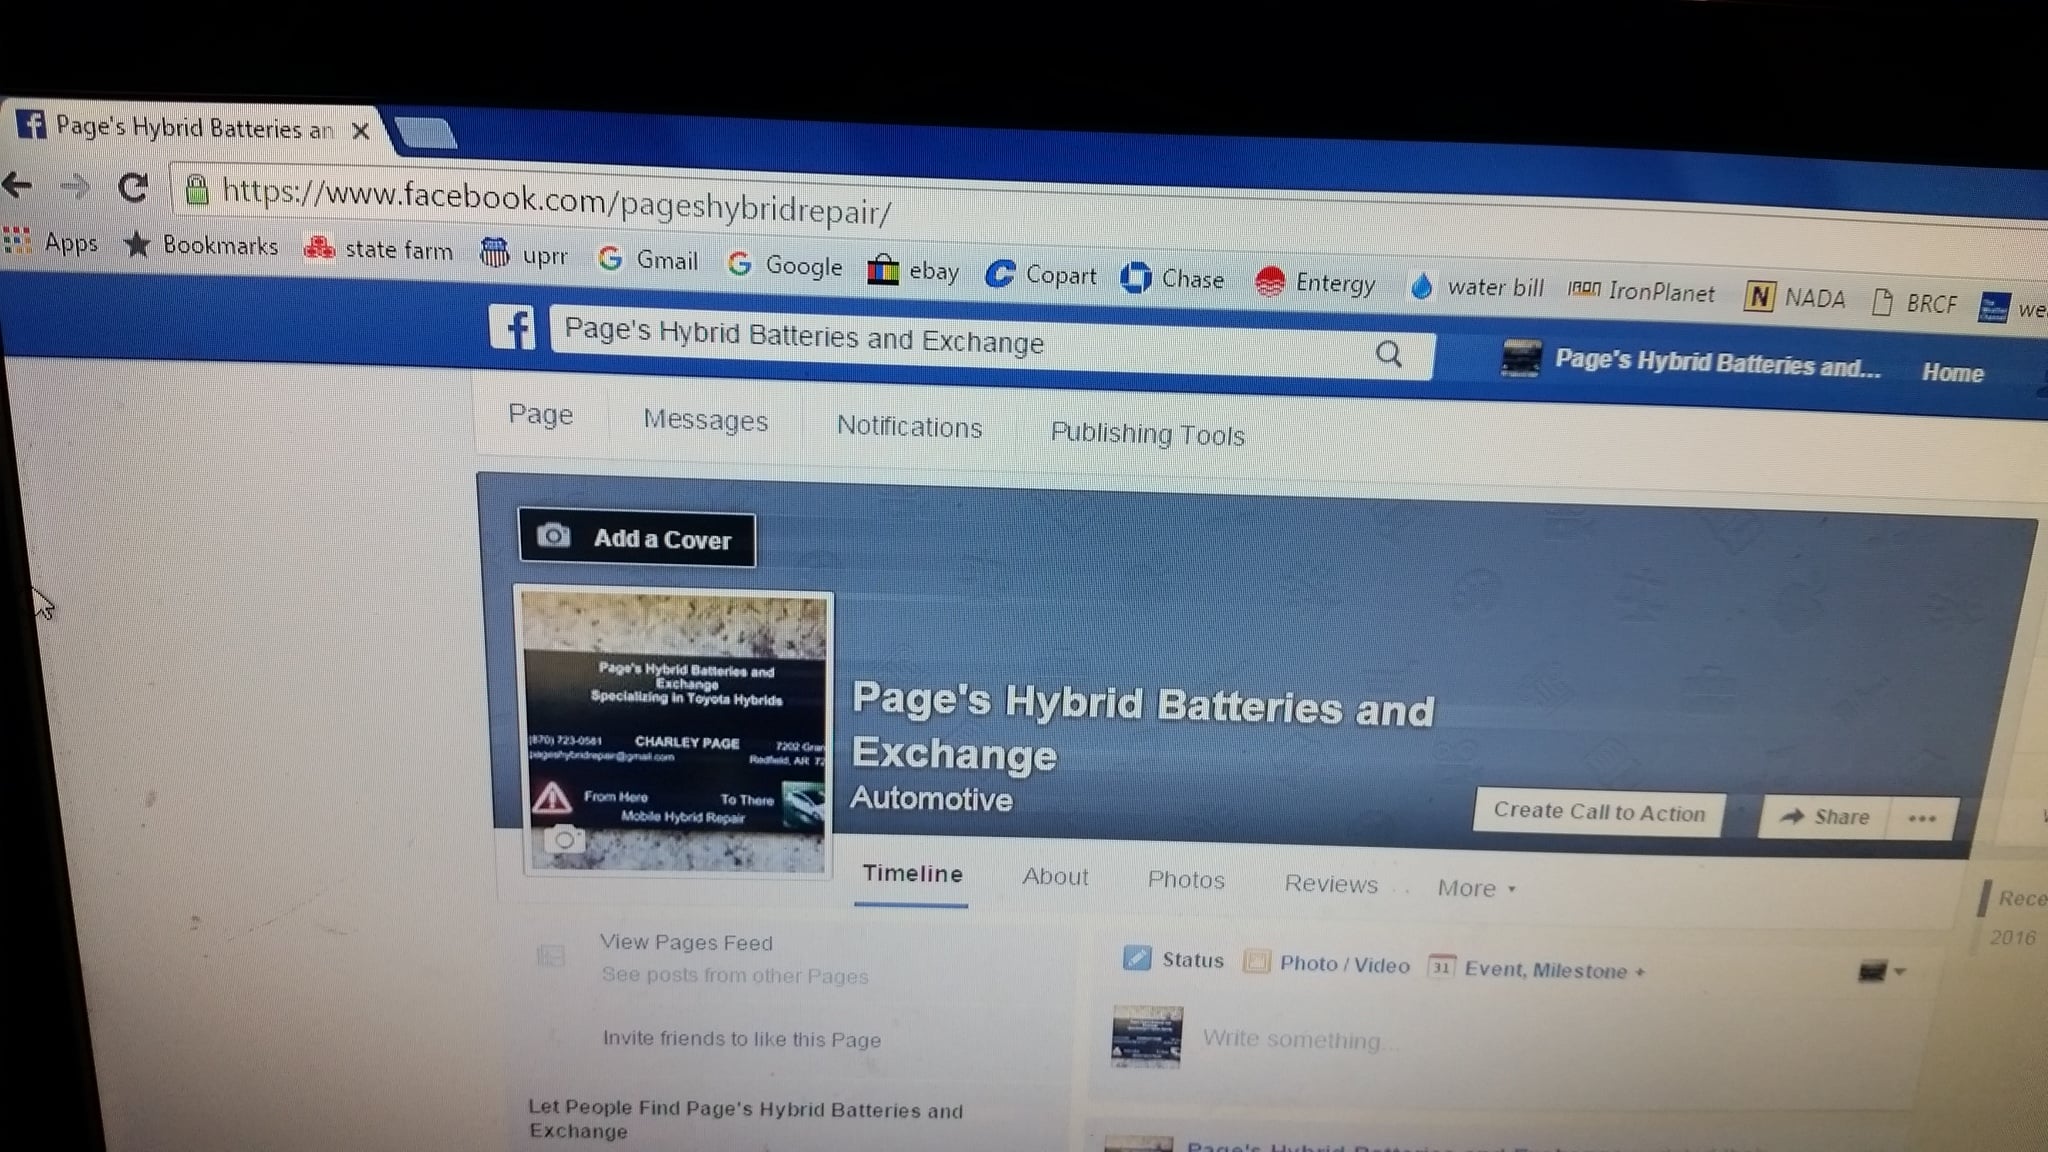Click the browser forward arrow
Viewport: 2048px width, 1152px height.
tap(75, 186)
